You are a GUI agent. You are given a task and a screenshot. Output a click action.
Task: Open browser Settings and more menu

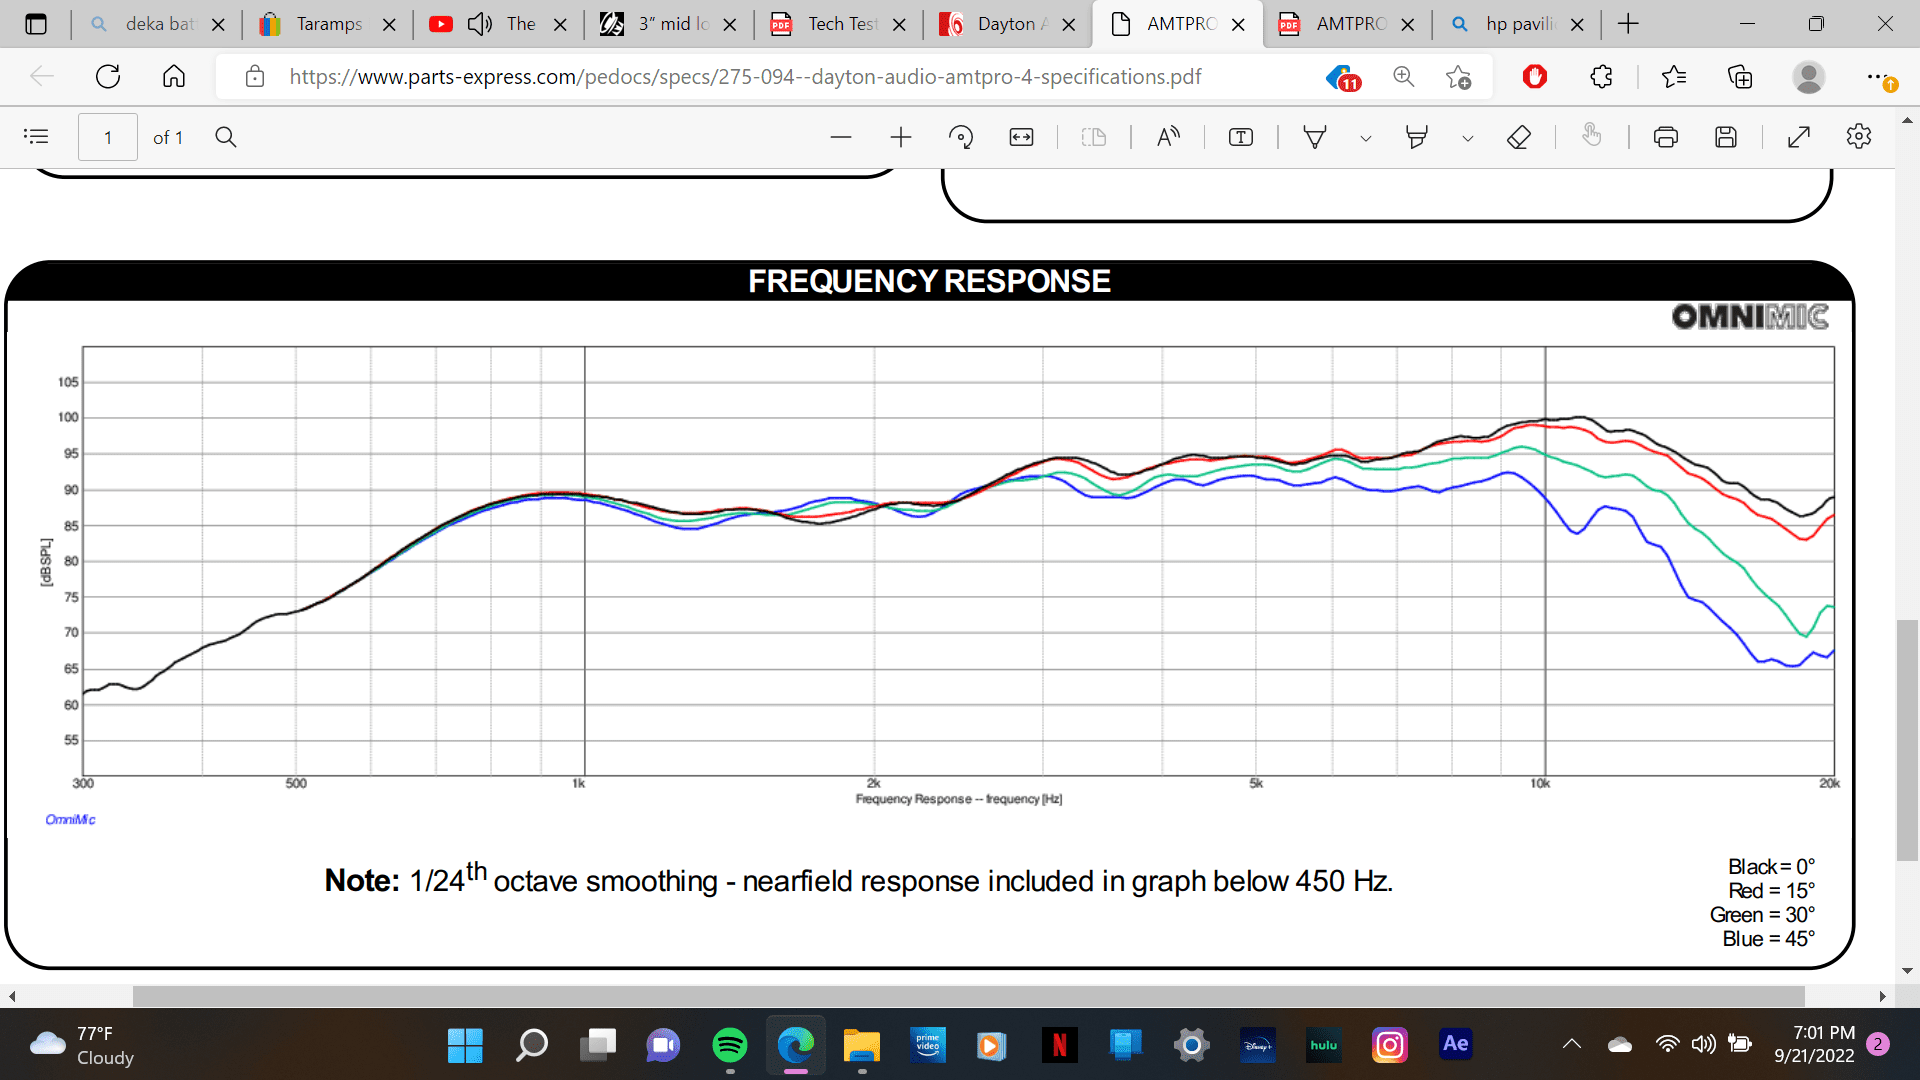1880,77
